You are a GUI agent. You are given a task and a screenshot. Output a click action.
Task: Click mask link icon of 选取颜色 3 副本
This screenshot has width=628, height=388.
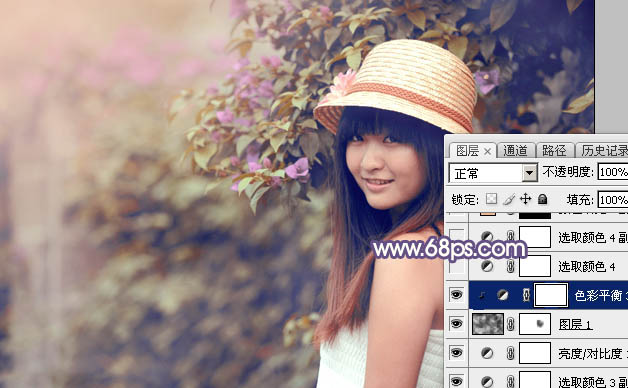pos(510,381)
